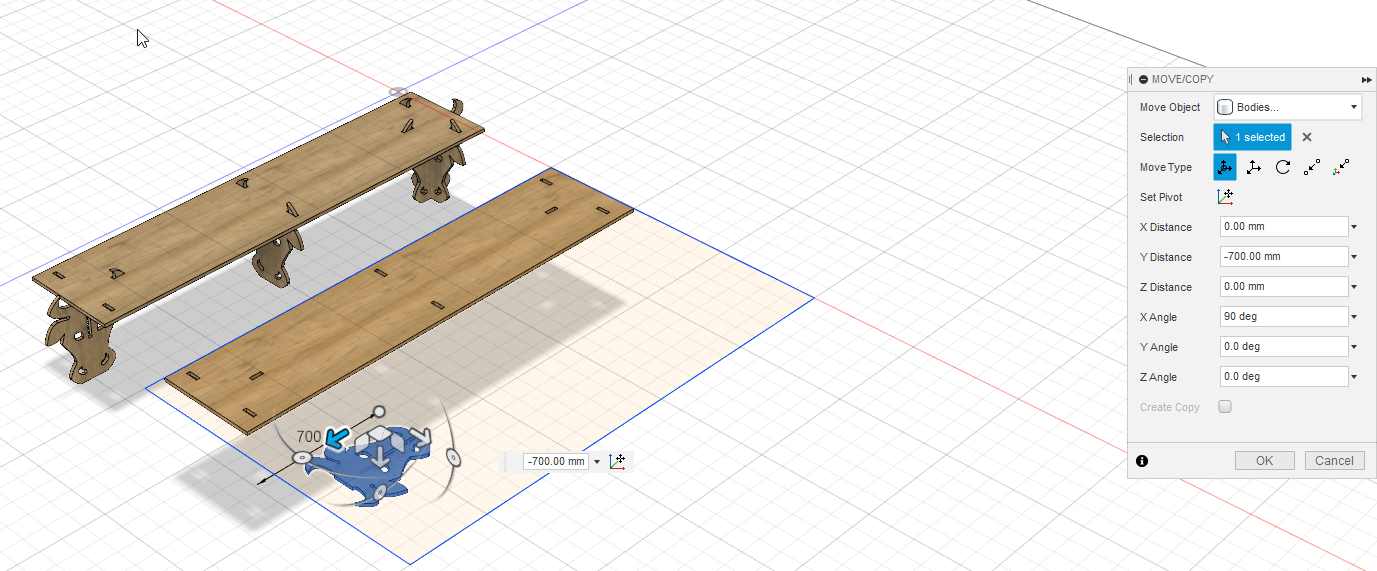Click the on-canvas -700.00 mm input box

coord(555,461)
